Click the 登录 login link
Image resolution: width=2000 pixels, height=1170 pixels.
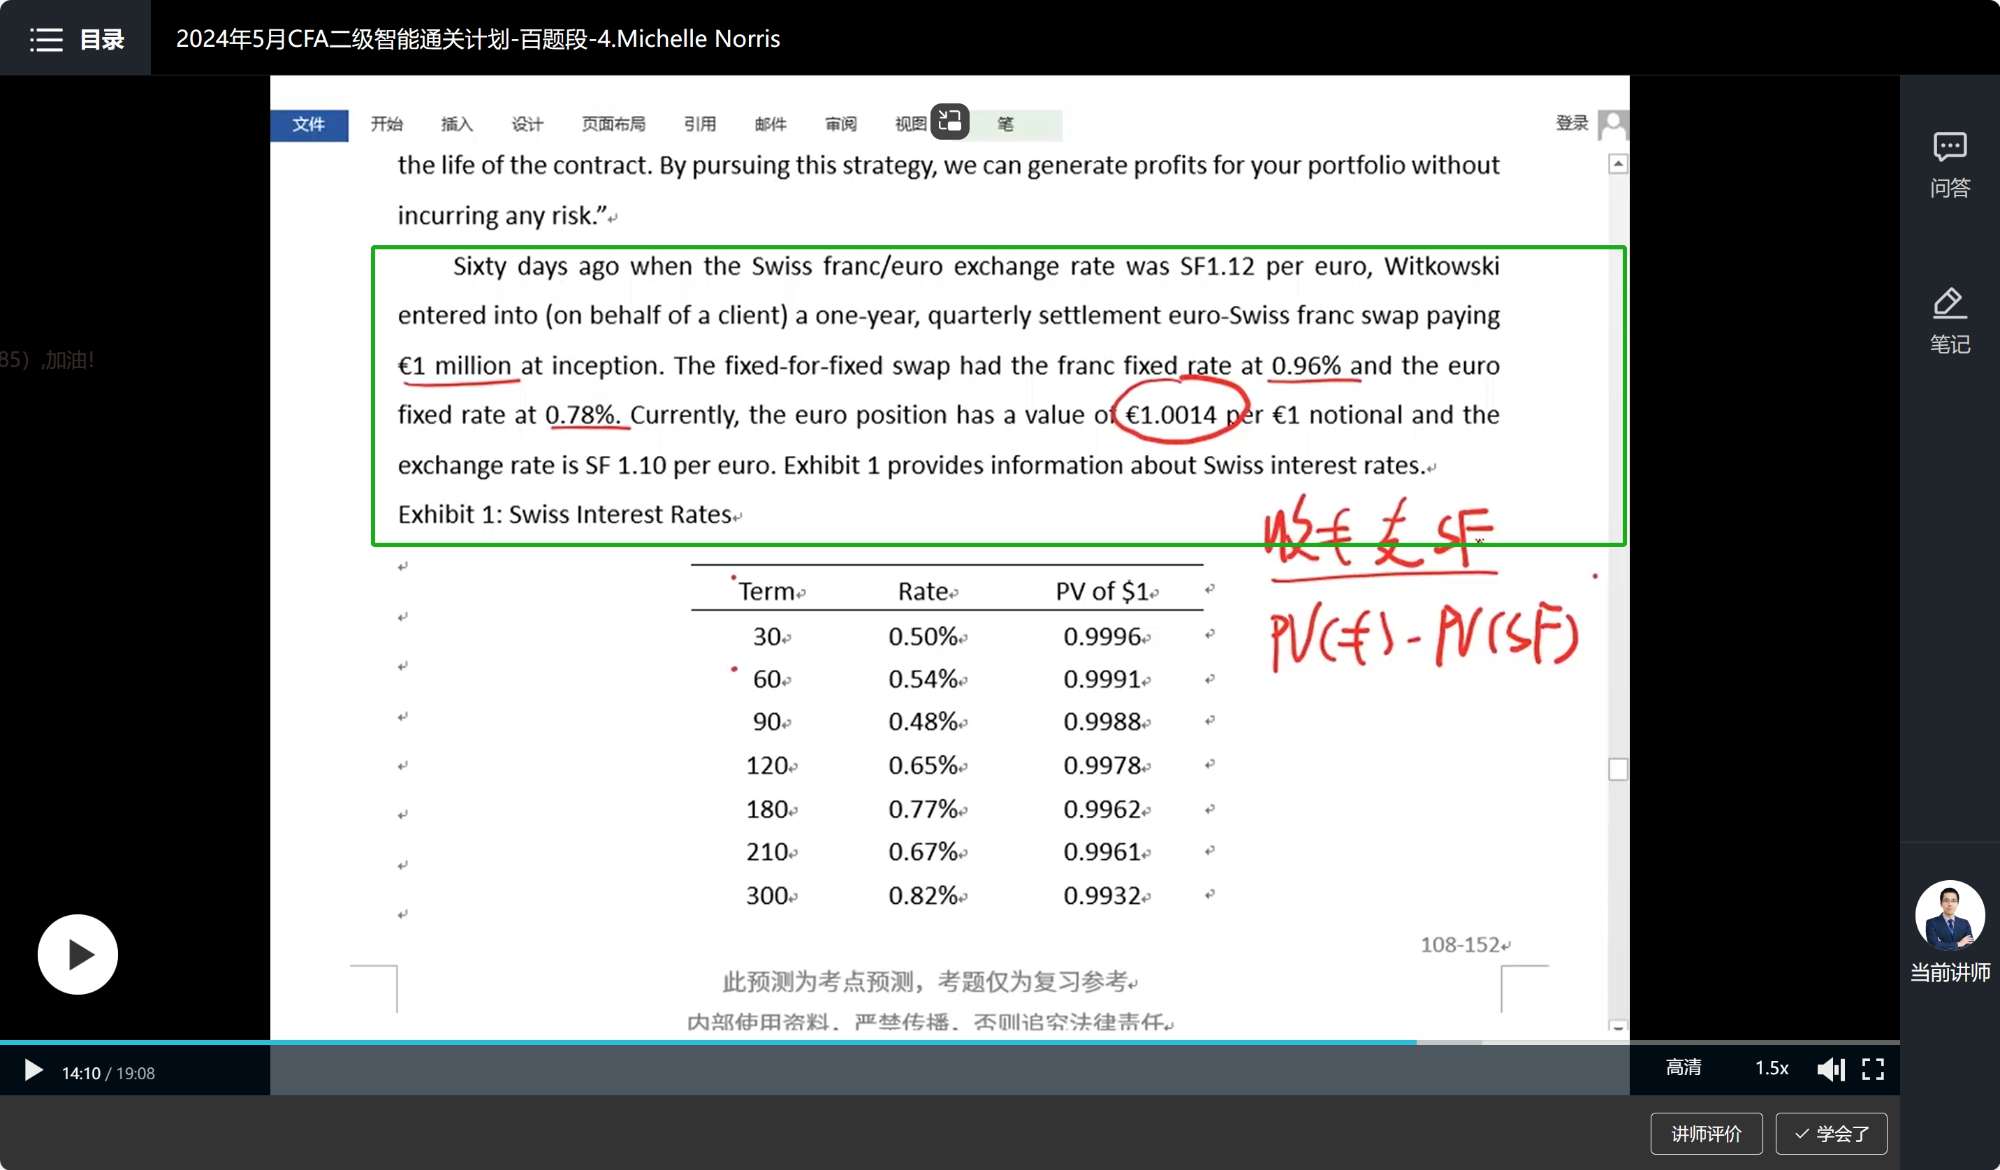coord(1571,123)
